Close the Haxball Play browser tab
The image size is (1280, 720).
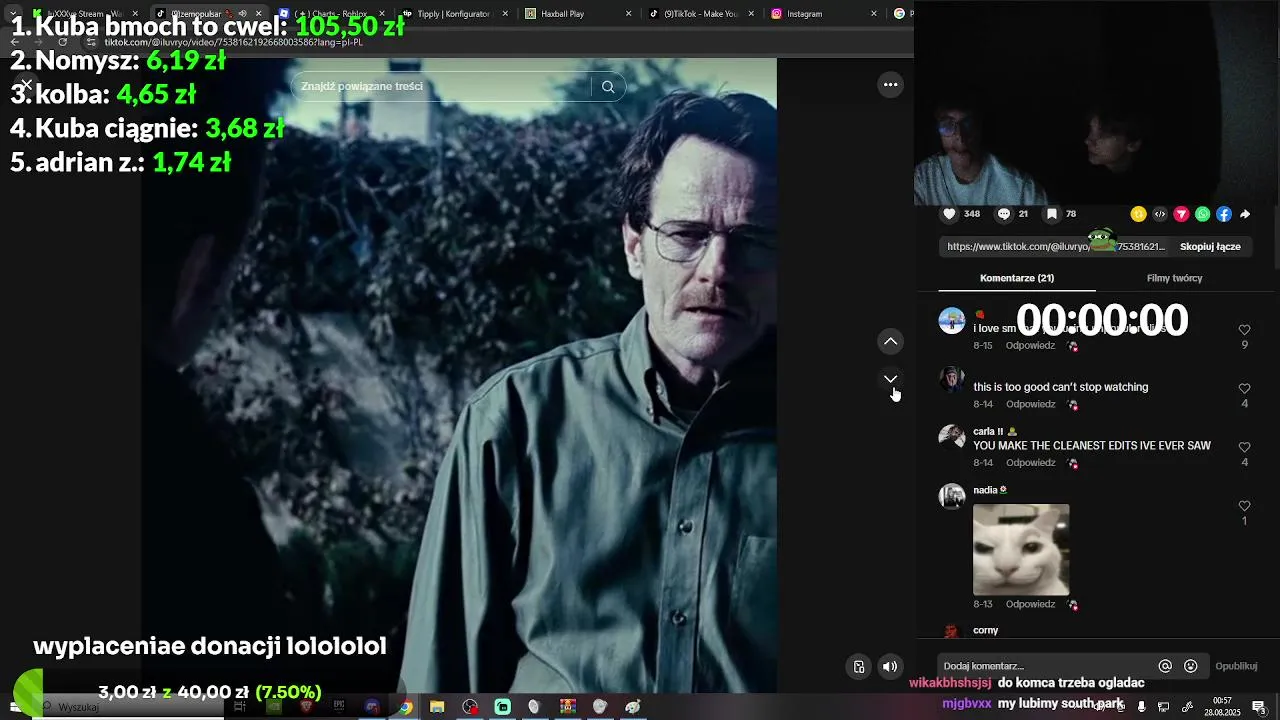(628, 14)
